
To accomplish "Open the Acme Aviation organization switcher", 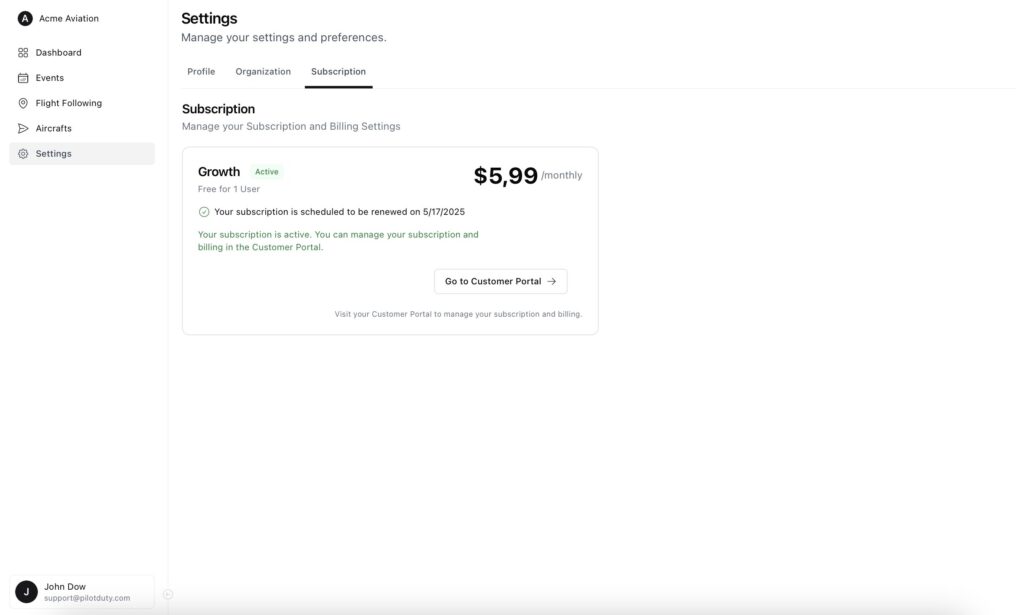I will click(68, 19).
